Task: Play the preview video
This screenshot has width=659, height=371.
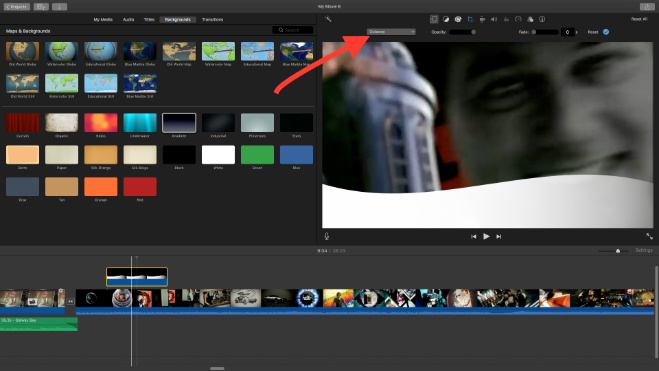Action: pos(486,237)
